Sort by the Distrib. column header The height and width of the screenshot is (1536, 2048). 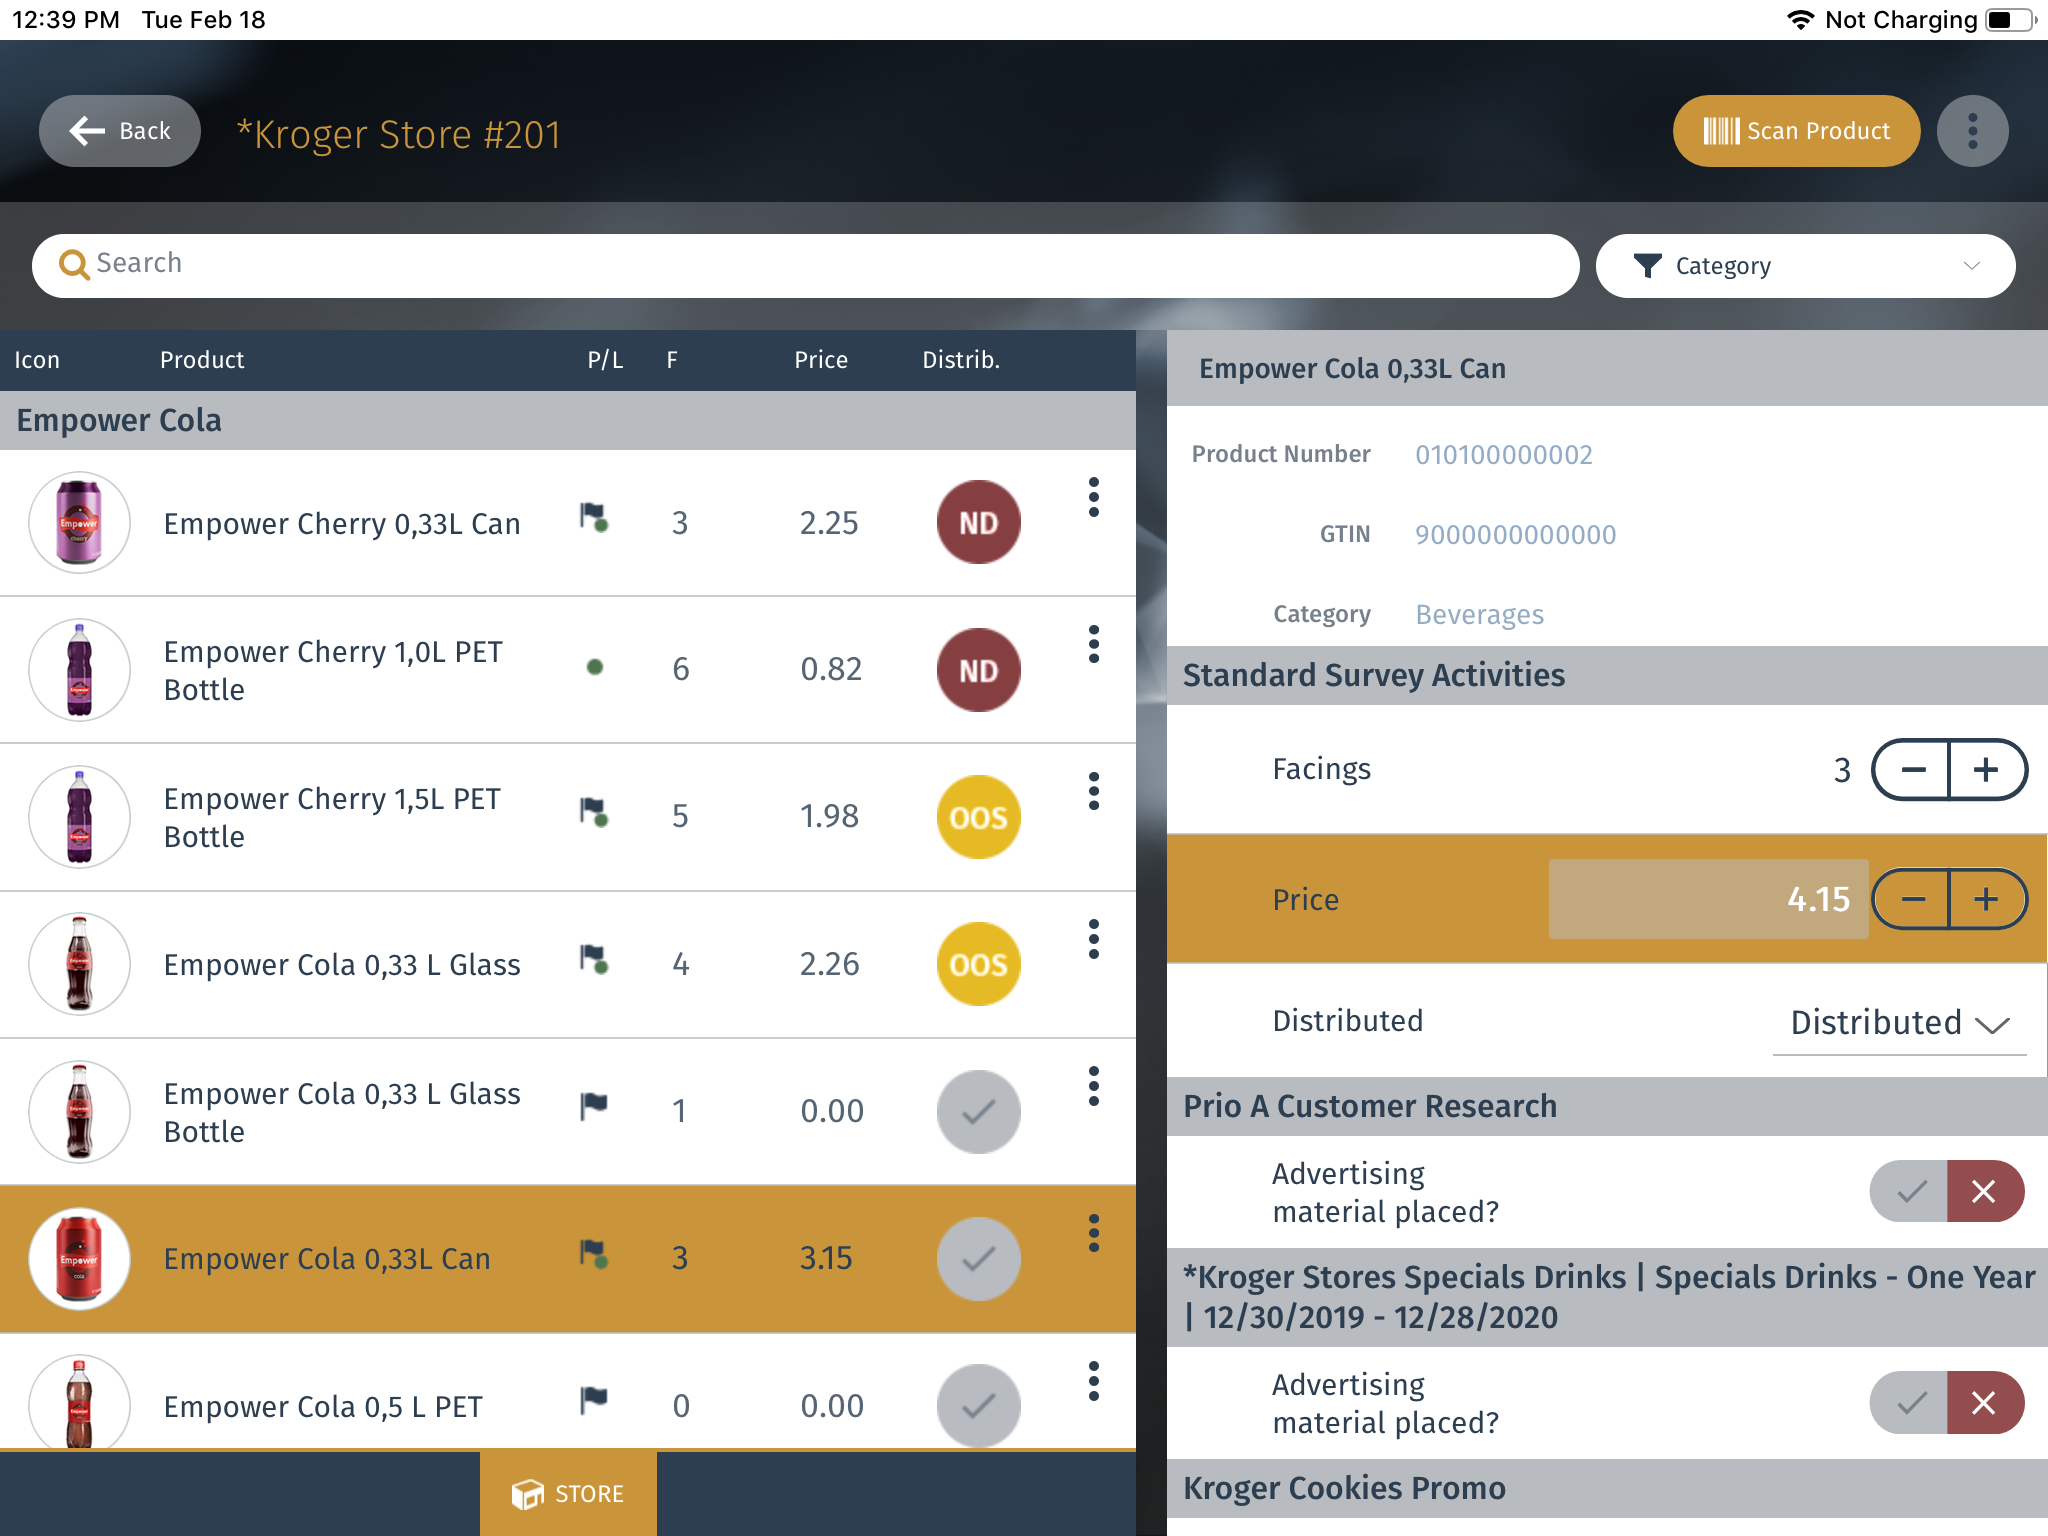(961, 360)
